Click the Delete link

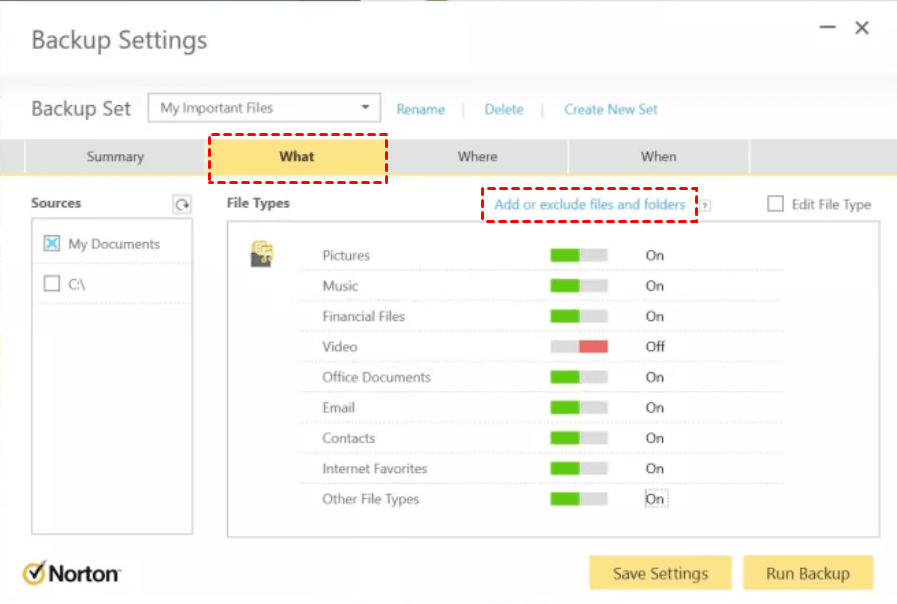click(x=504, y=109)
